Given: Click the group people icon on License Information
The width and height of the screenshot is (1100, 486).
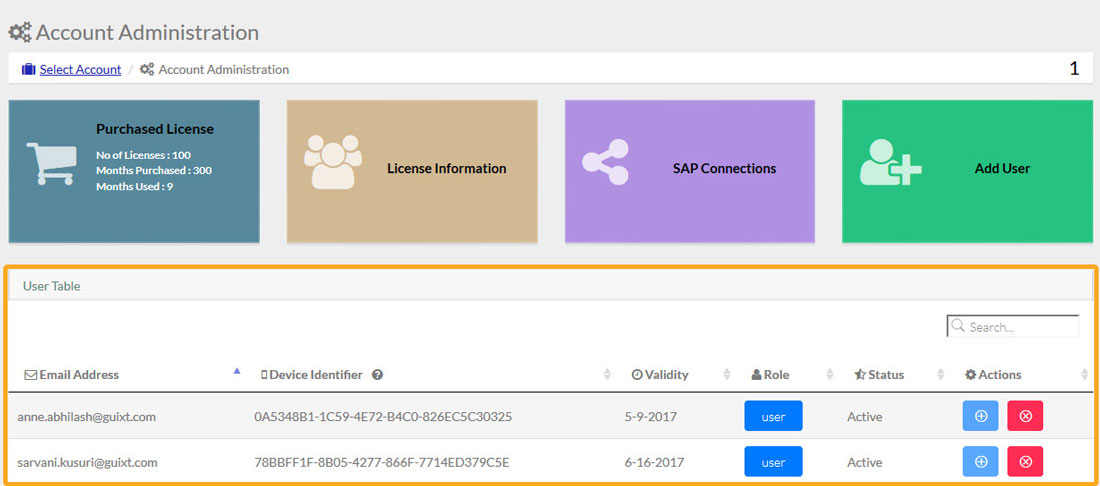Looking at the screenshot, I should point(331,162).
